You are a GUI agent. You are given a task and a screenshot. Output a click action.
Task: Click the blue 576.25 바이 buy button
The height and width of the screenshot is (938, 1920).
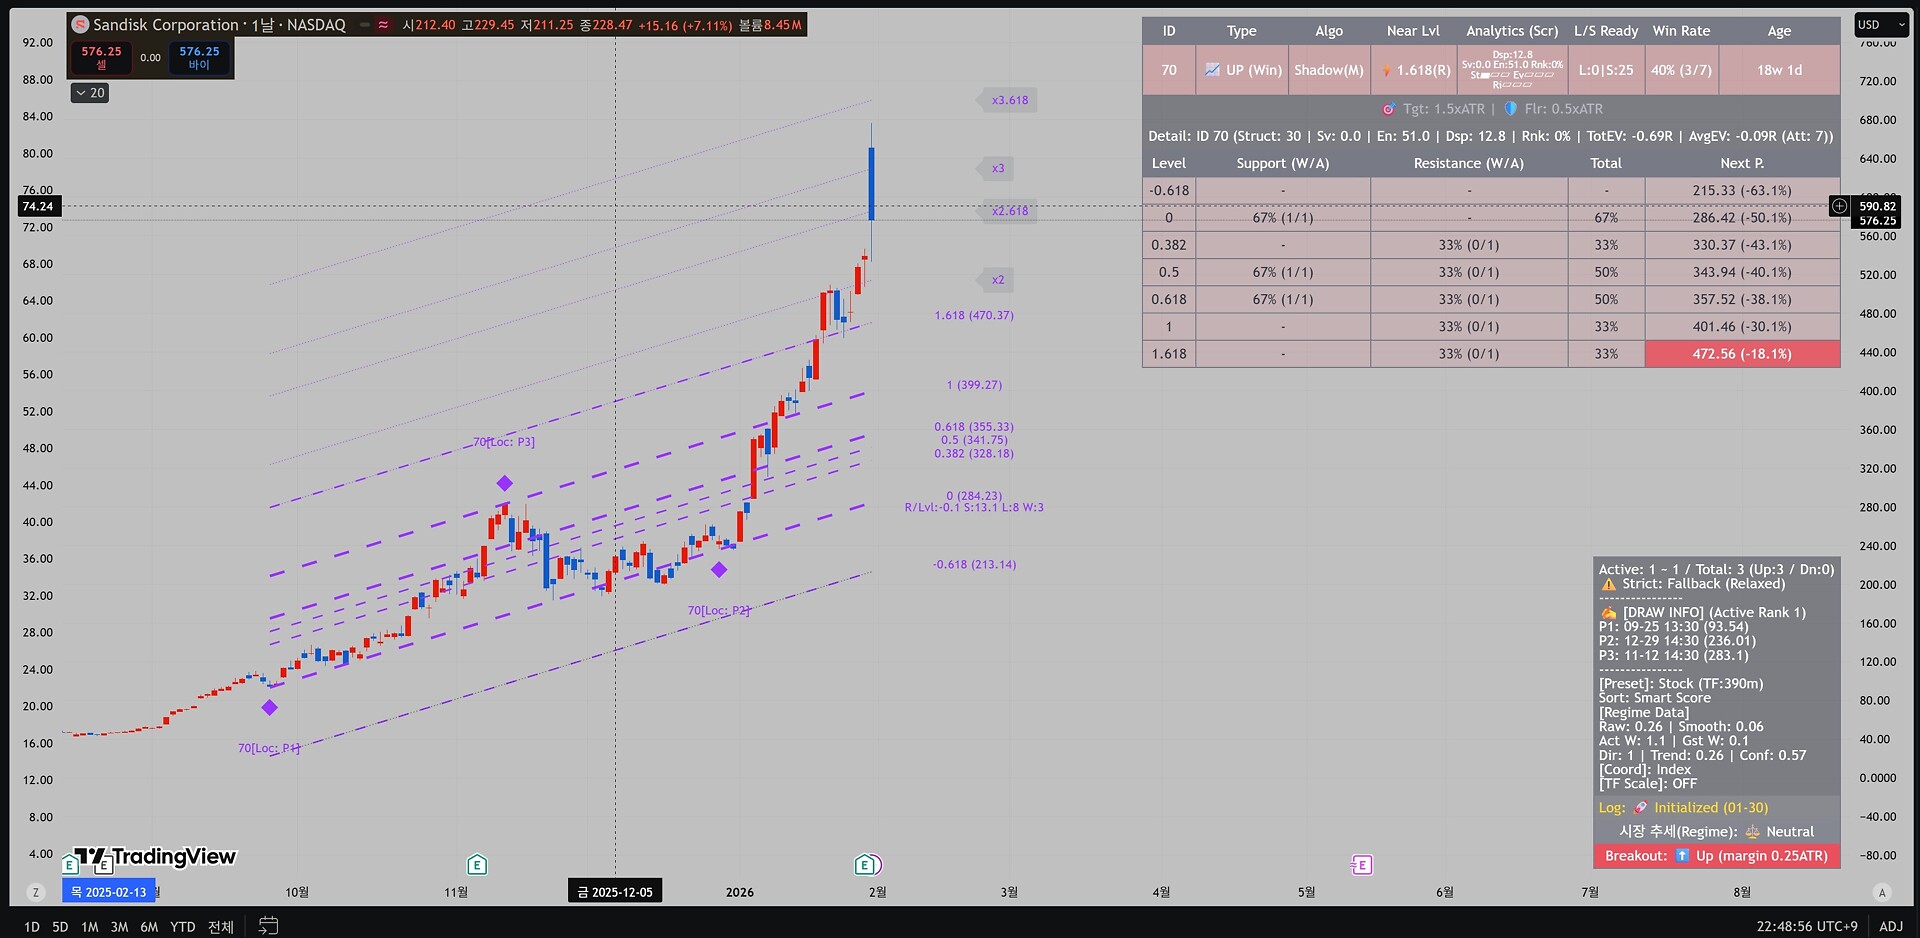point(199,58)
